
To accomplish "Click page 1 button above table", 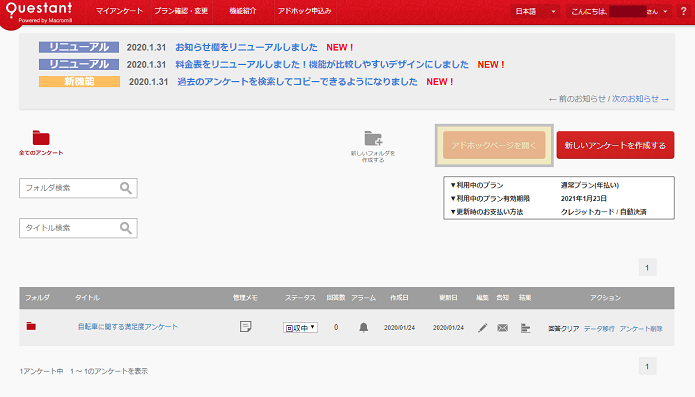I will click(648, 267).
